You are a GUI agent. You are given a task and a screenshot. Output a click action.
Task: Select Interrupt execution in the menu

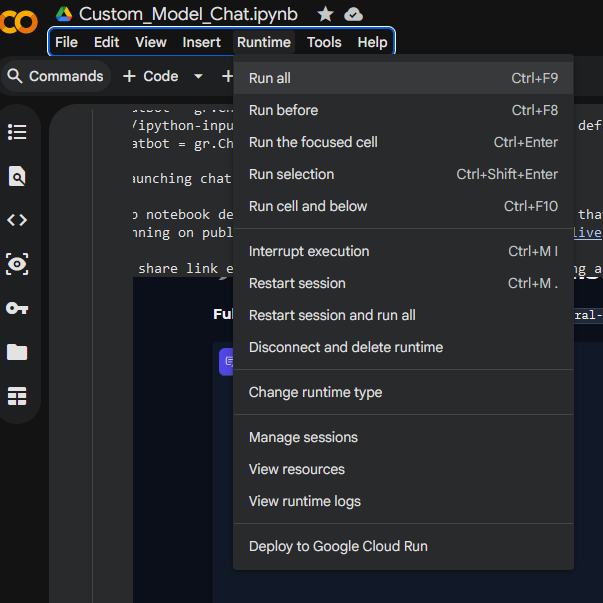pos(309,251)
